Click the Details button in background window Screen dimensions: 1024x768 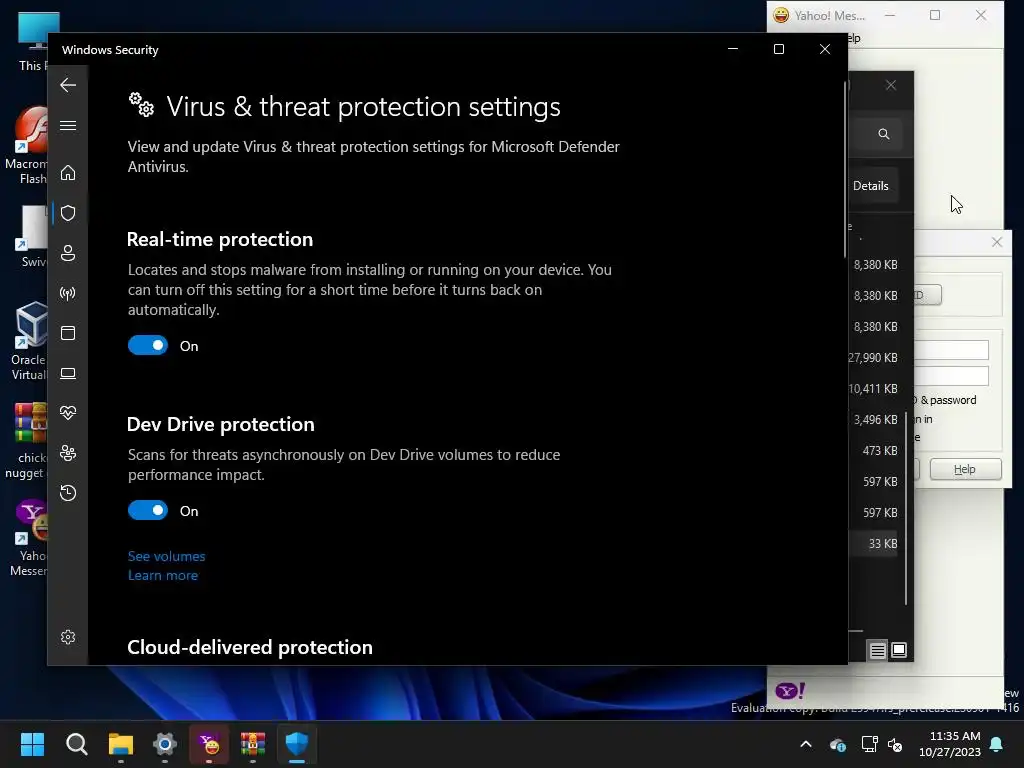[x=871, y=186]
